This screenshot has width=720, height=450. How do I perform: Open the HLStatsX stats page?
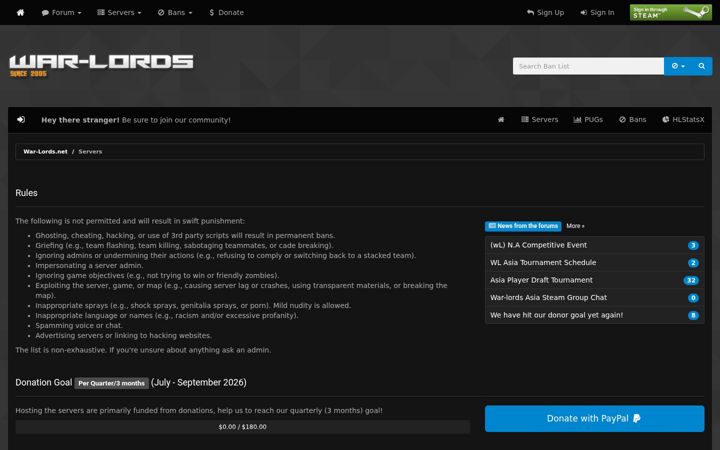pyautogui.click(x=683, y=119)
